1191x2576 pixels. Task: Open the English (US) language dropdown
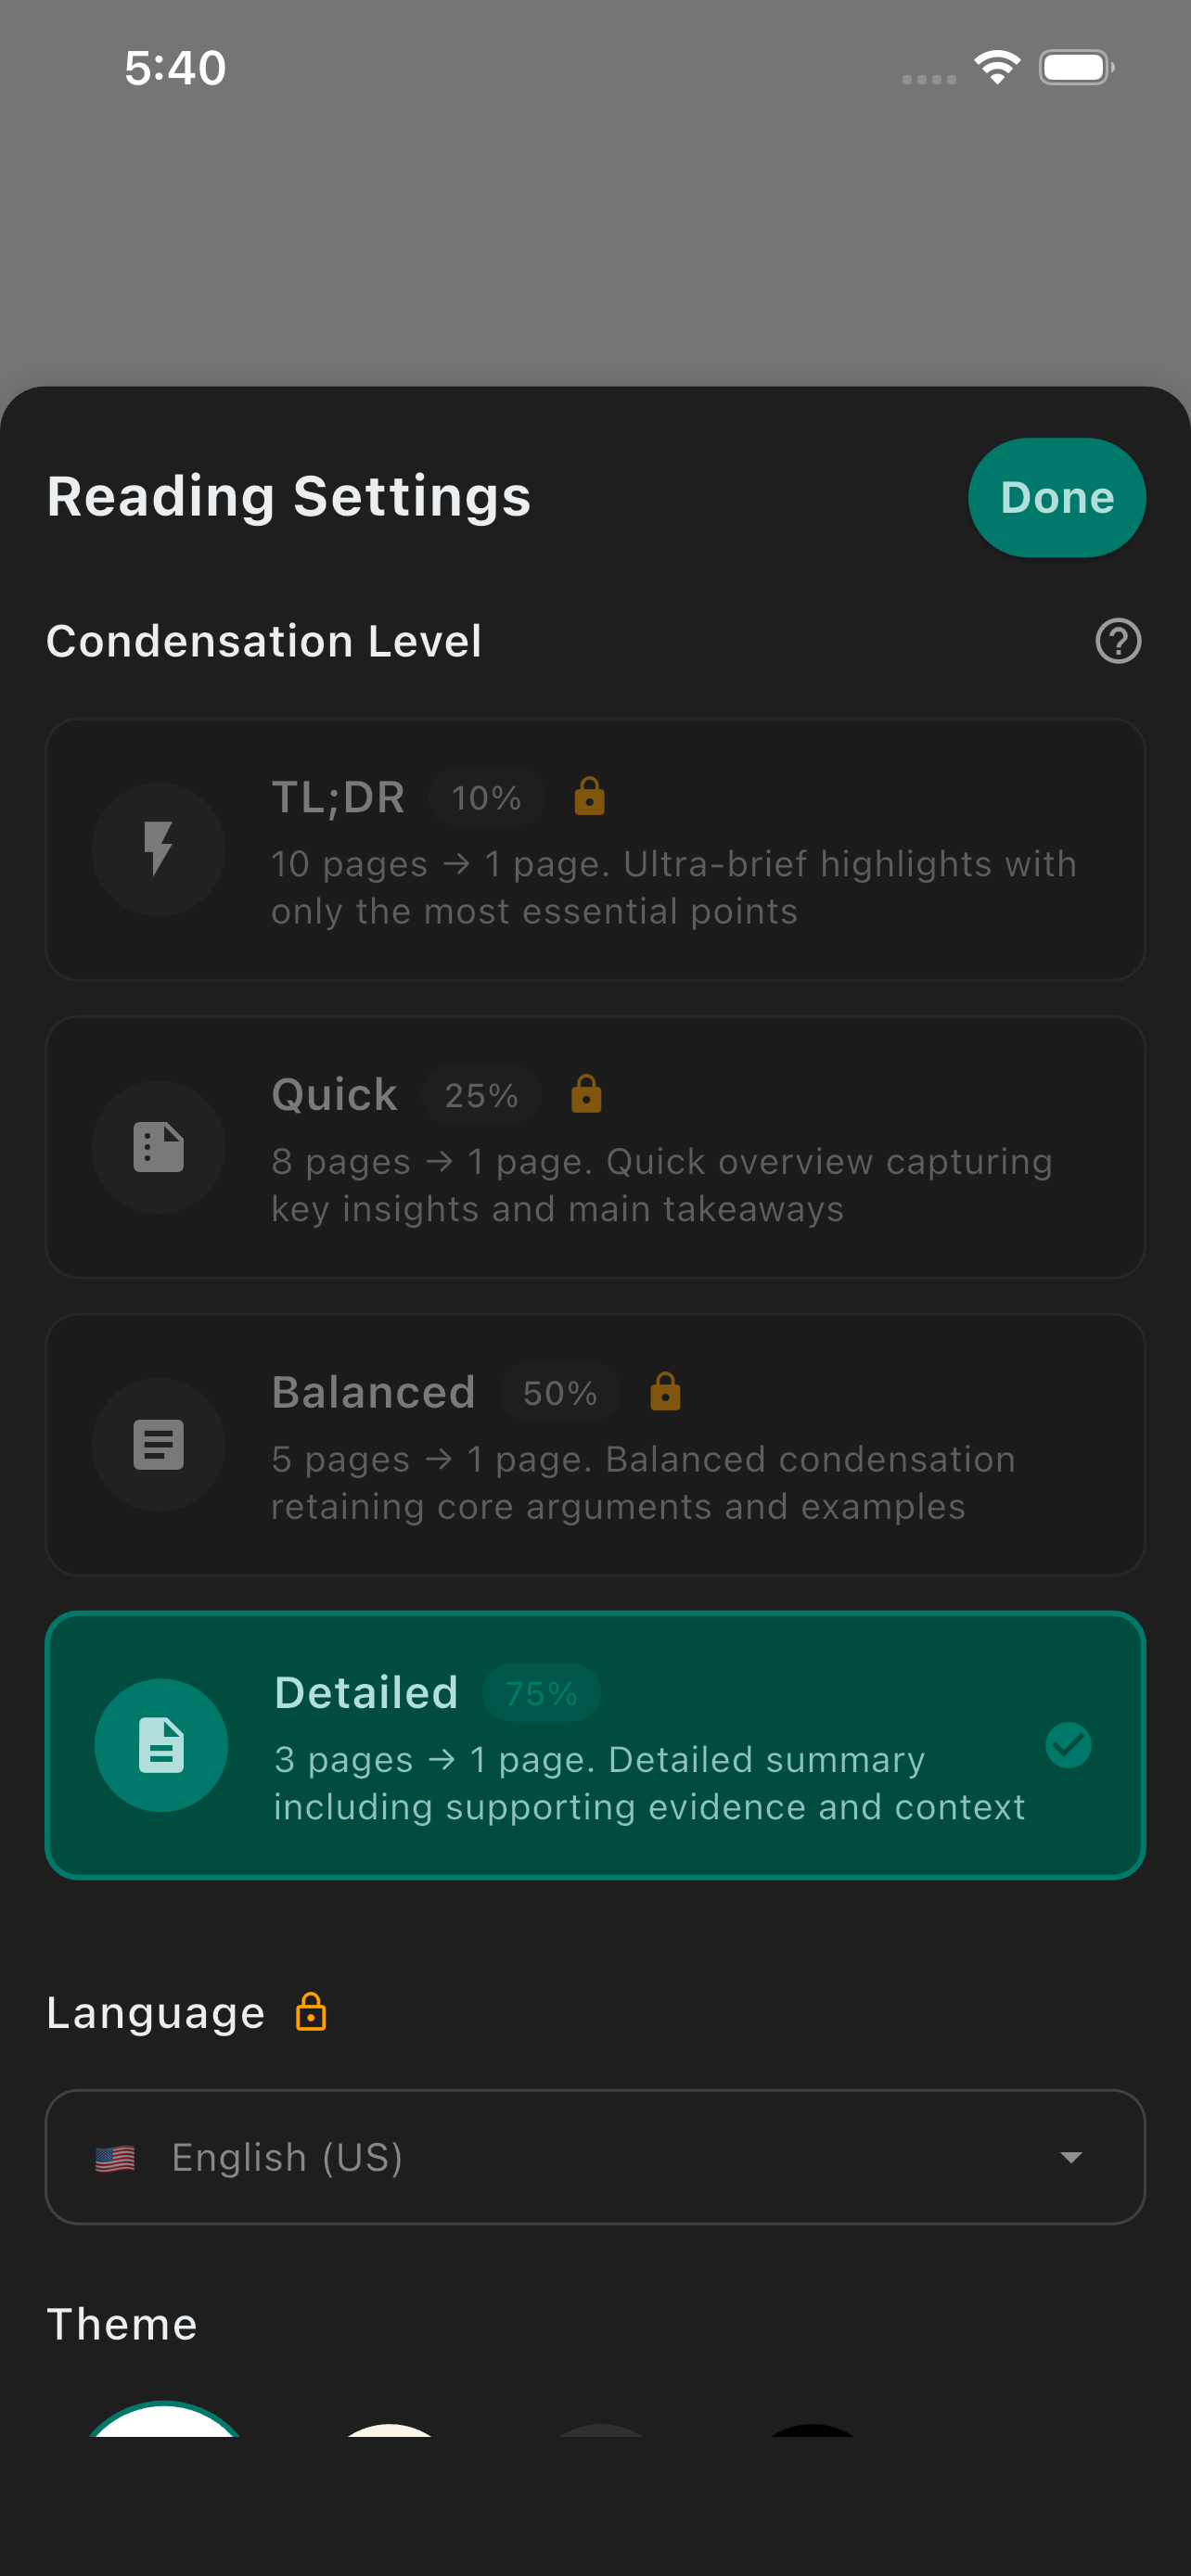595,2157
